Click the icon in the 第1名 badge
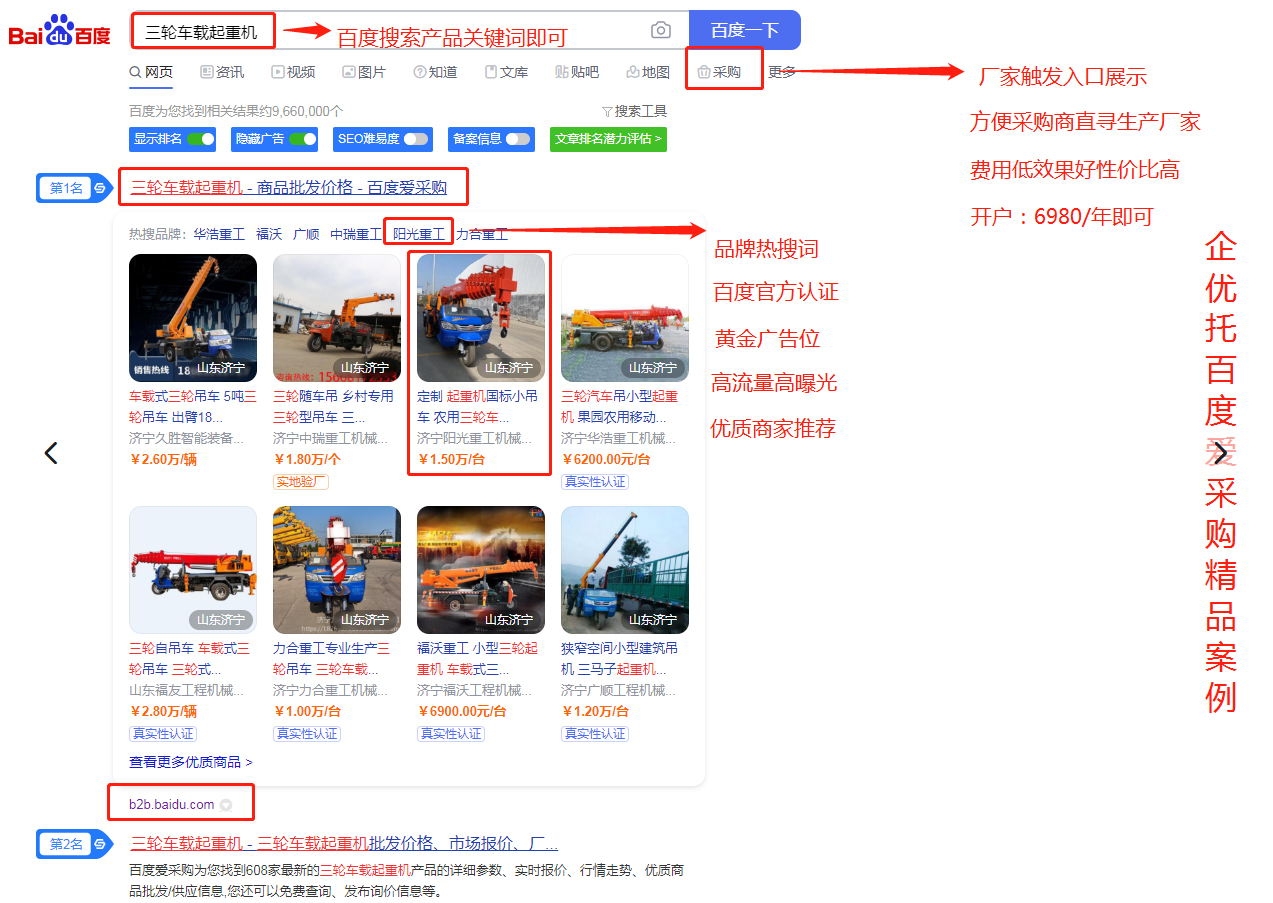 tap(100, 188)
